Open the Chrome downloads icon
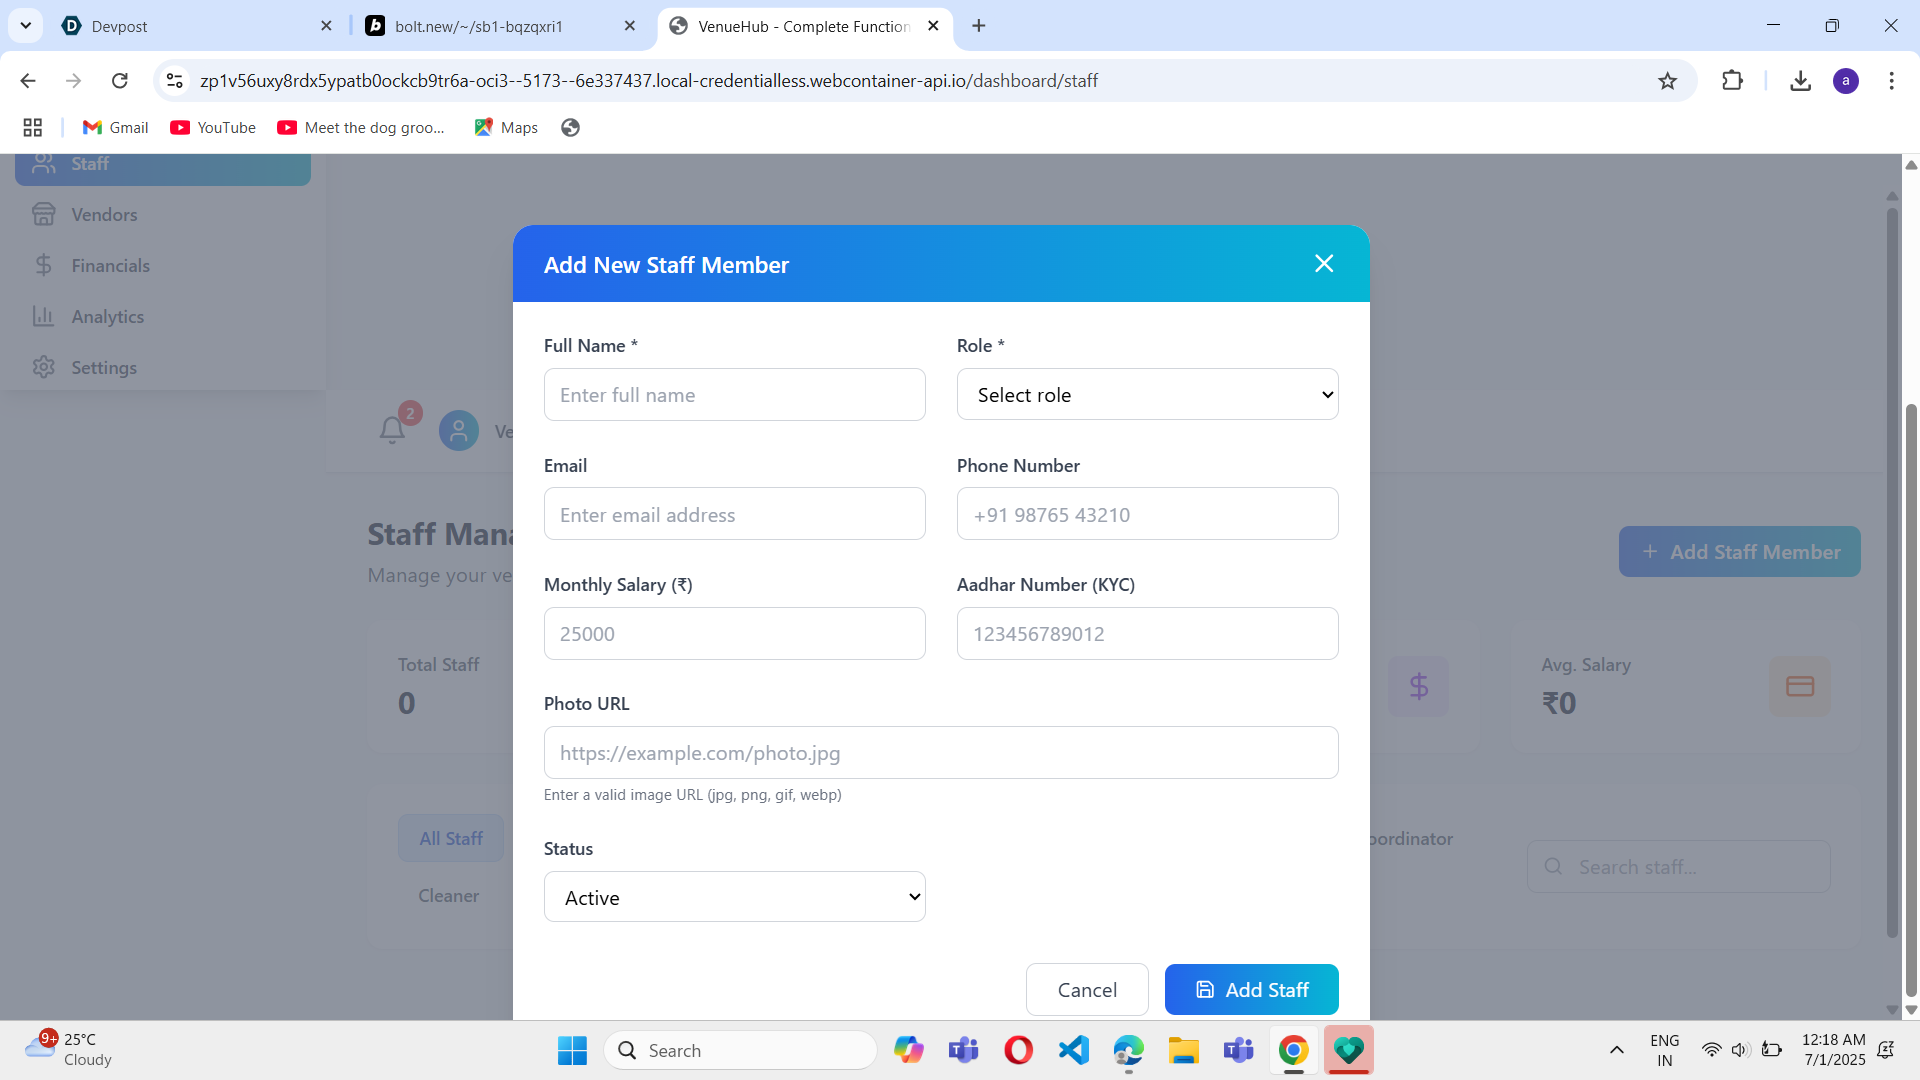The height and width of the screenshot is (1080, 1920). pyautogui.click(x=1800, y=81)
